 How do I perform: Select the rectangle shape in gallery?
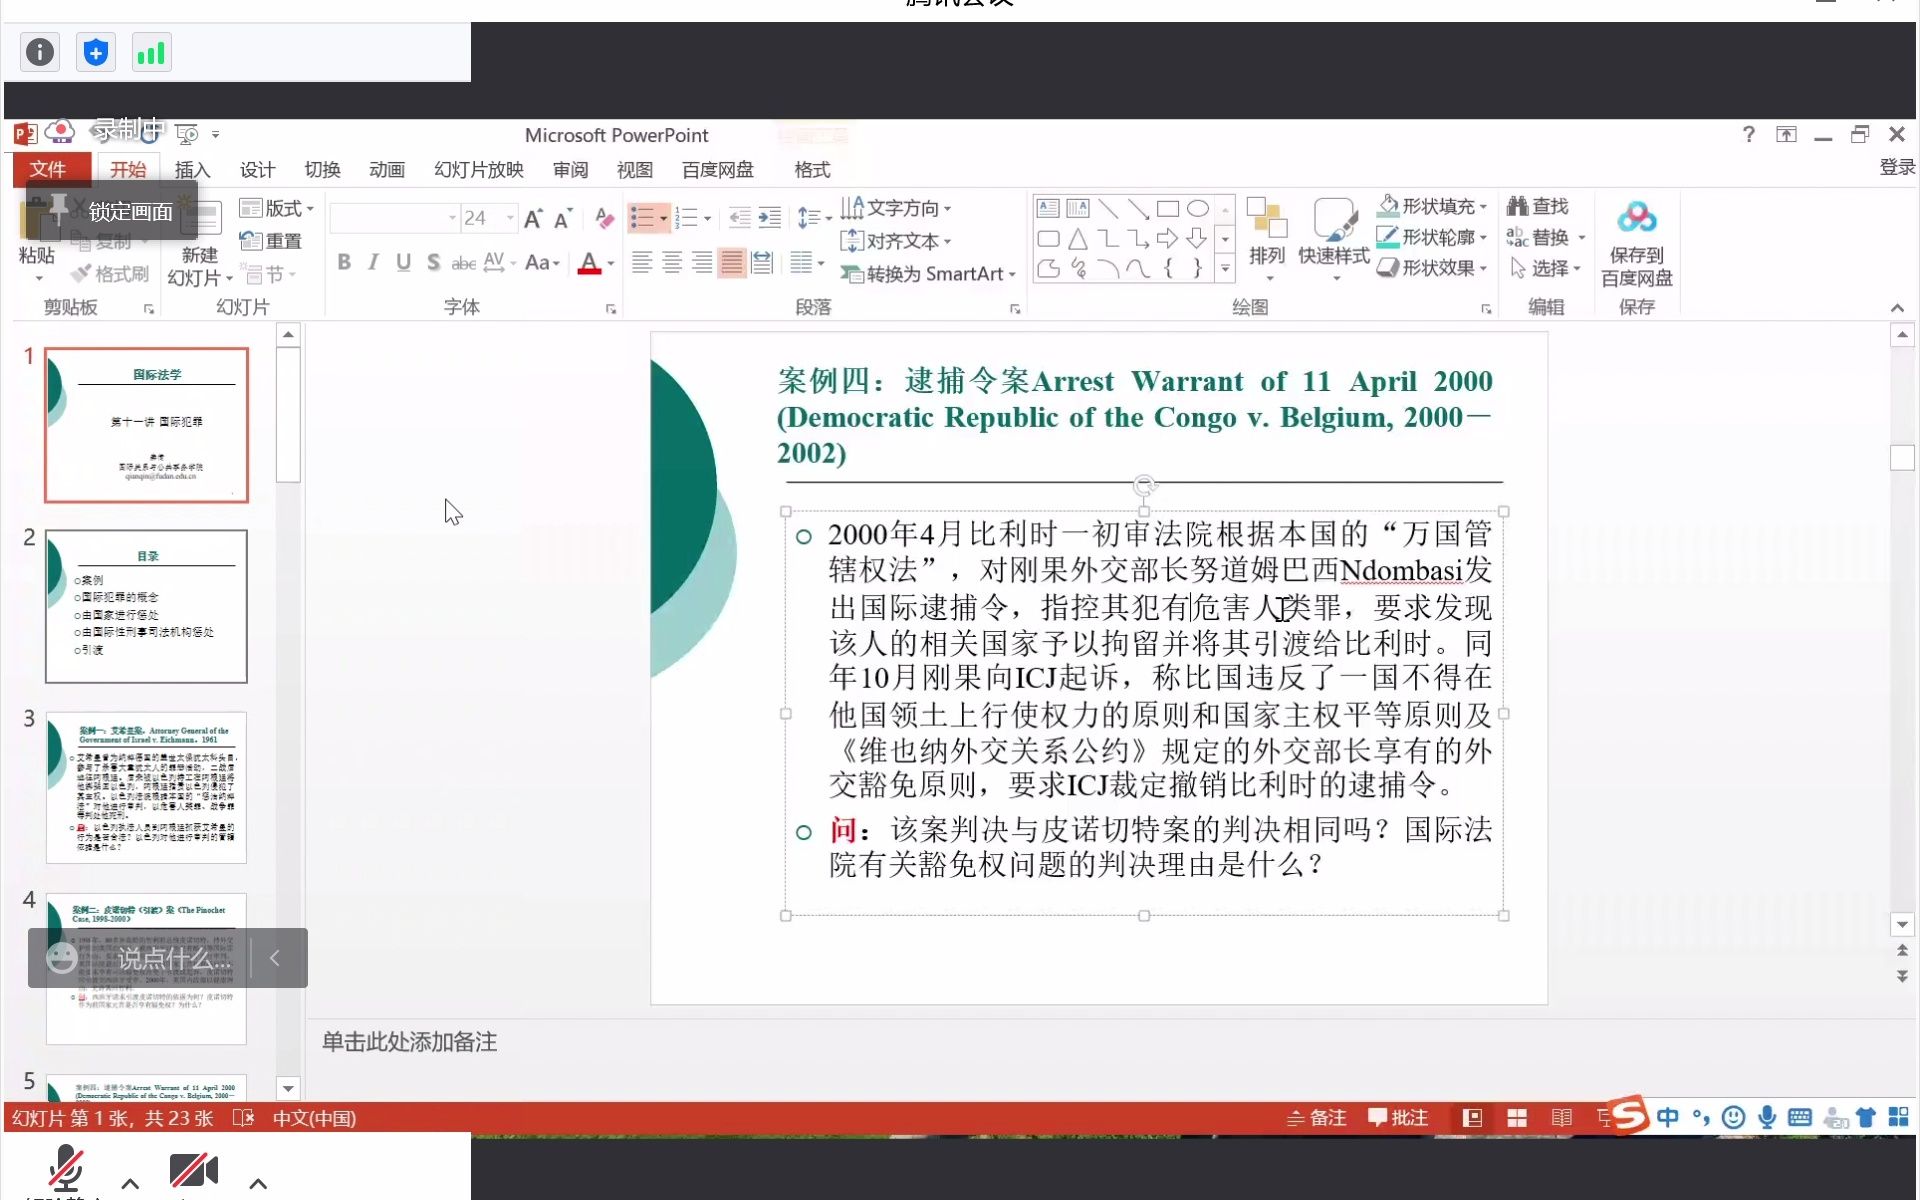pyautogui.click(x=1167, y=209)
